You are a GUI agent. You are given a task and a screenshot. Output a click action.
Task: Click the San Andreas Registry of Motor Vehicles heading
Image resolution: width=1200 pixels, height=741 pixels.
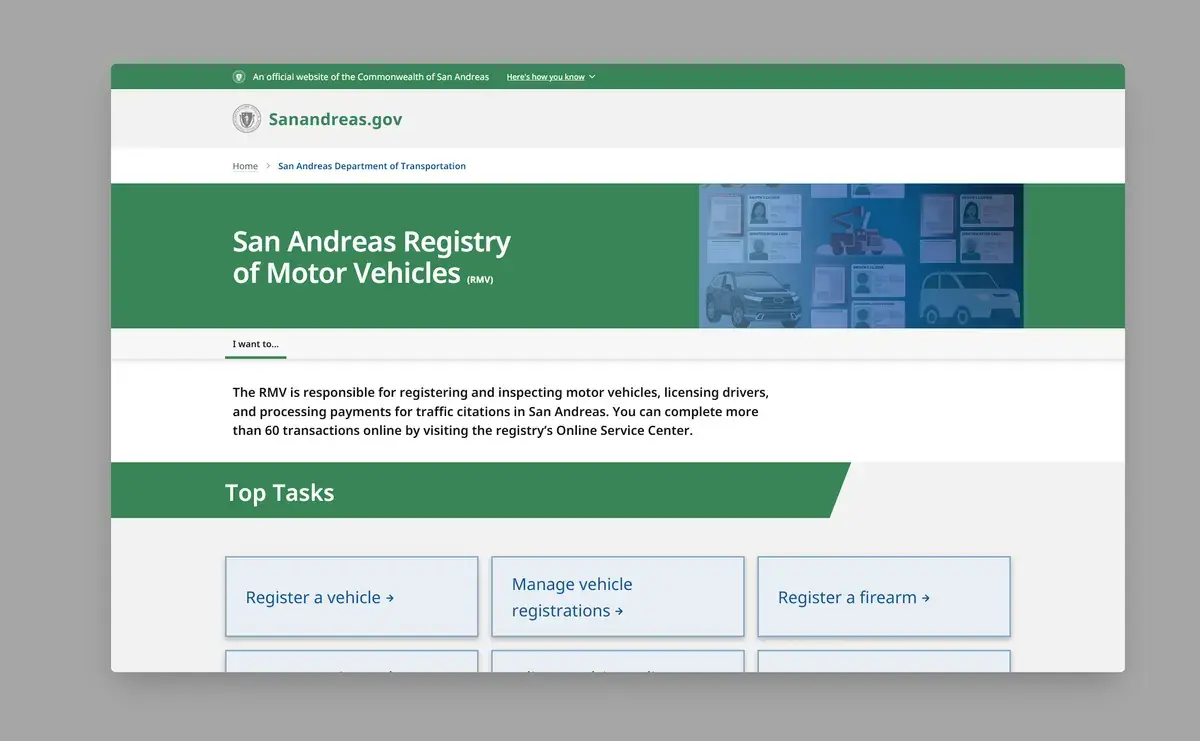372,257
